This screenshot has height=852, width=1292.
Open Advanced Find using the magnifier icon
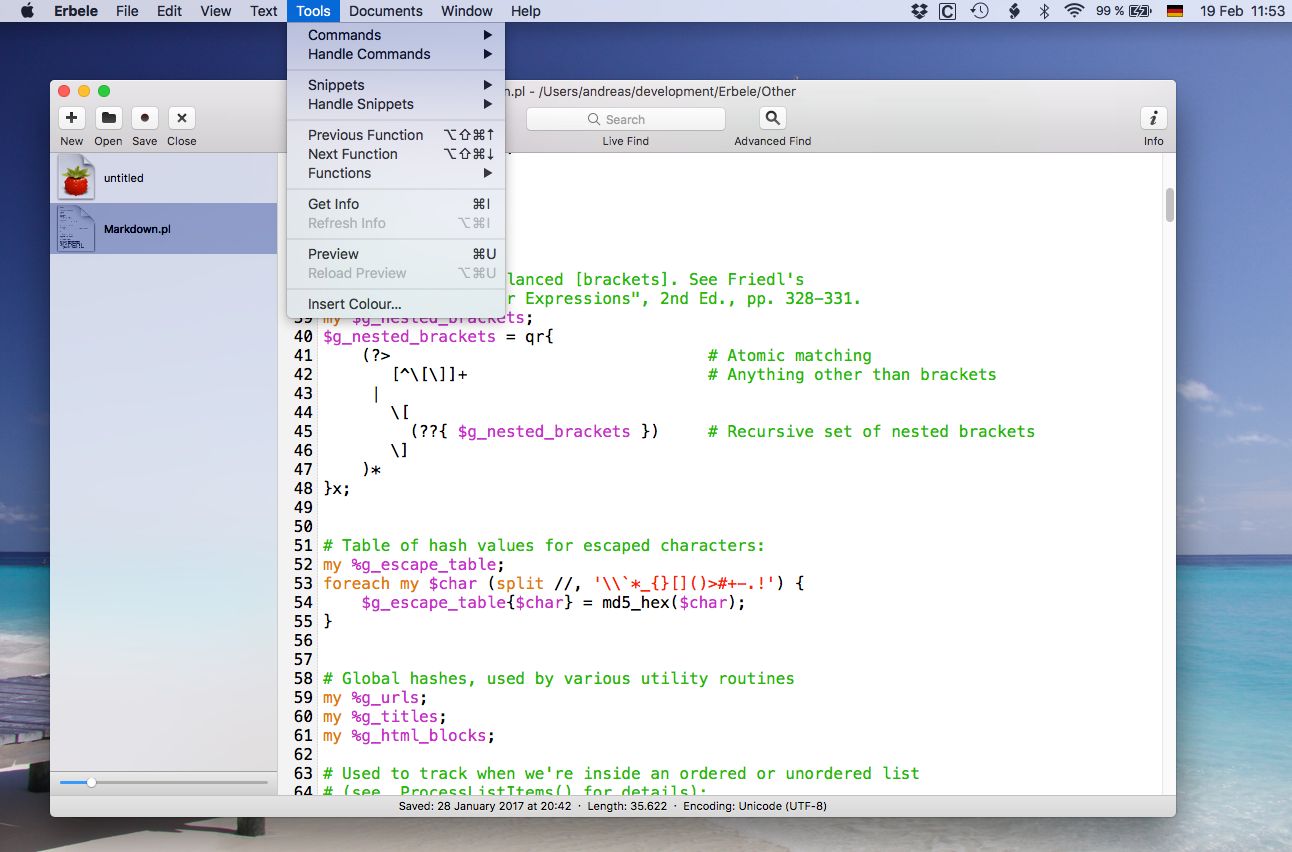(x=770, y=117)
